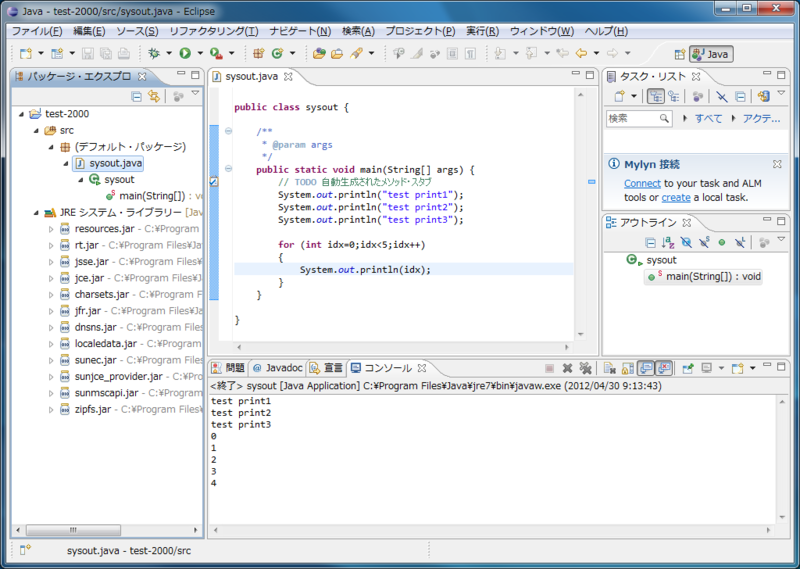Collapse the src folder node
Image resolution: width=800 pixels, height=569 pixels.
pyautogui.click(x=36, y=131)
